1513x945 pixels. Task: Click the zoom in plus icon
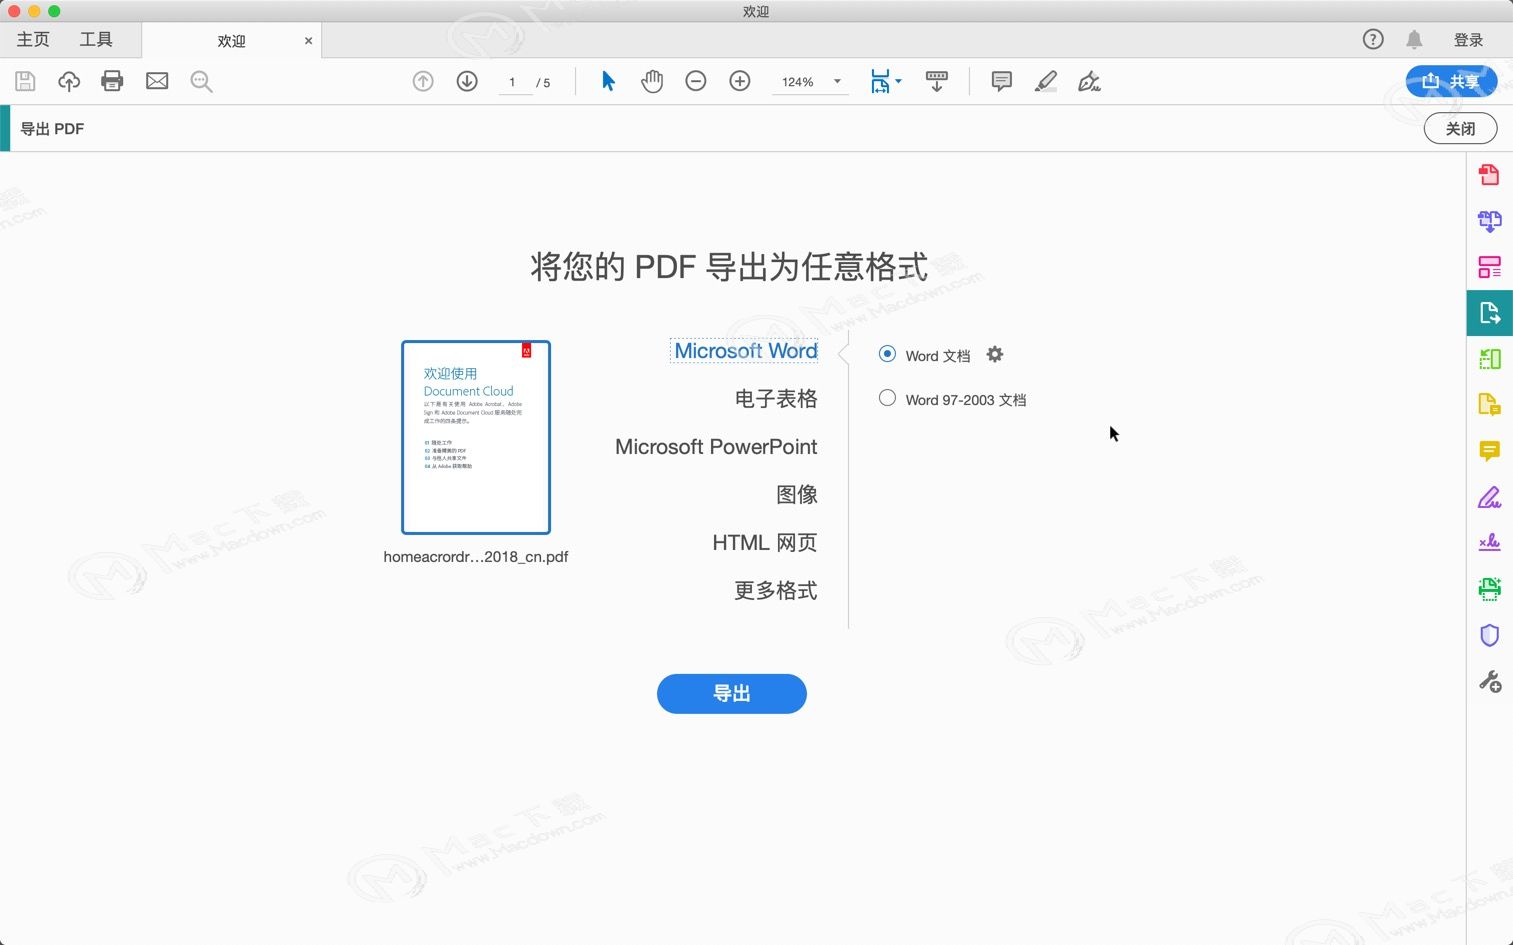[x=740, y=82]
